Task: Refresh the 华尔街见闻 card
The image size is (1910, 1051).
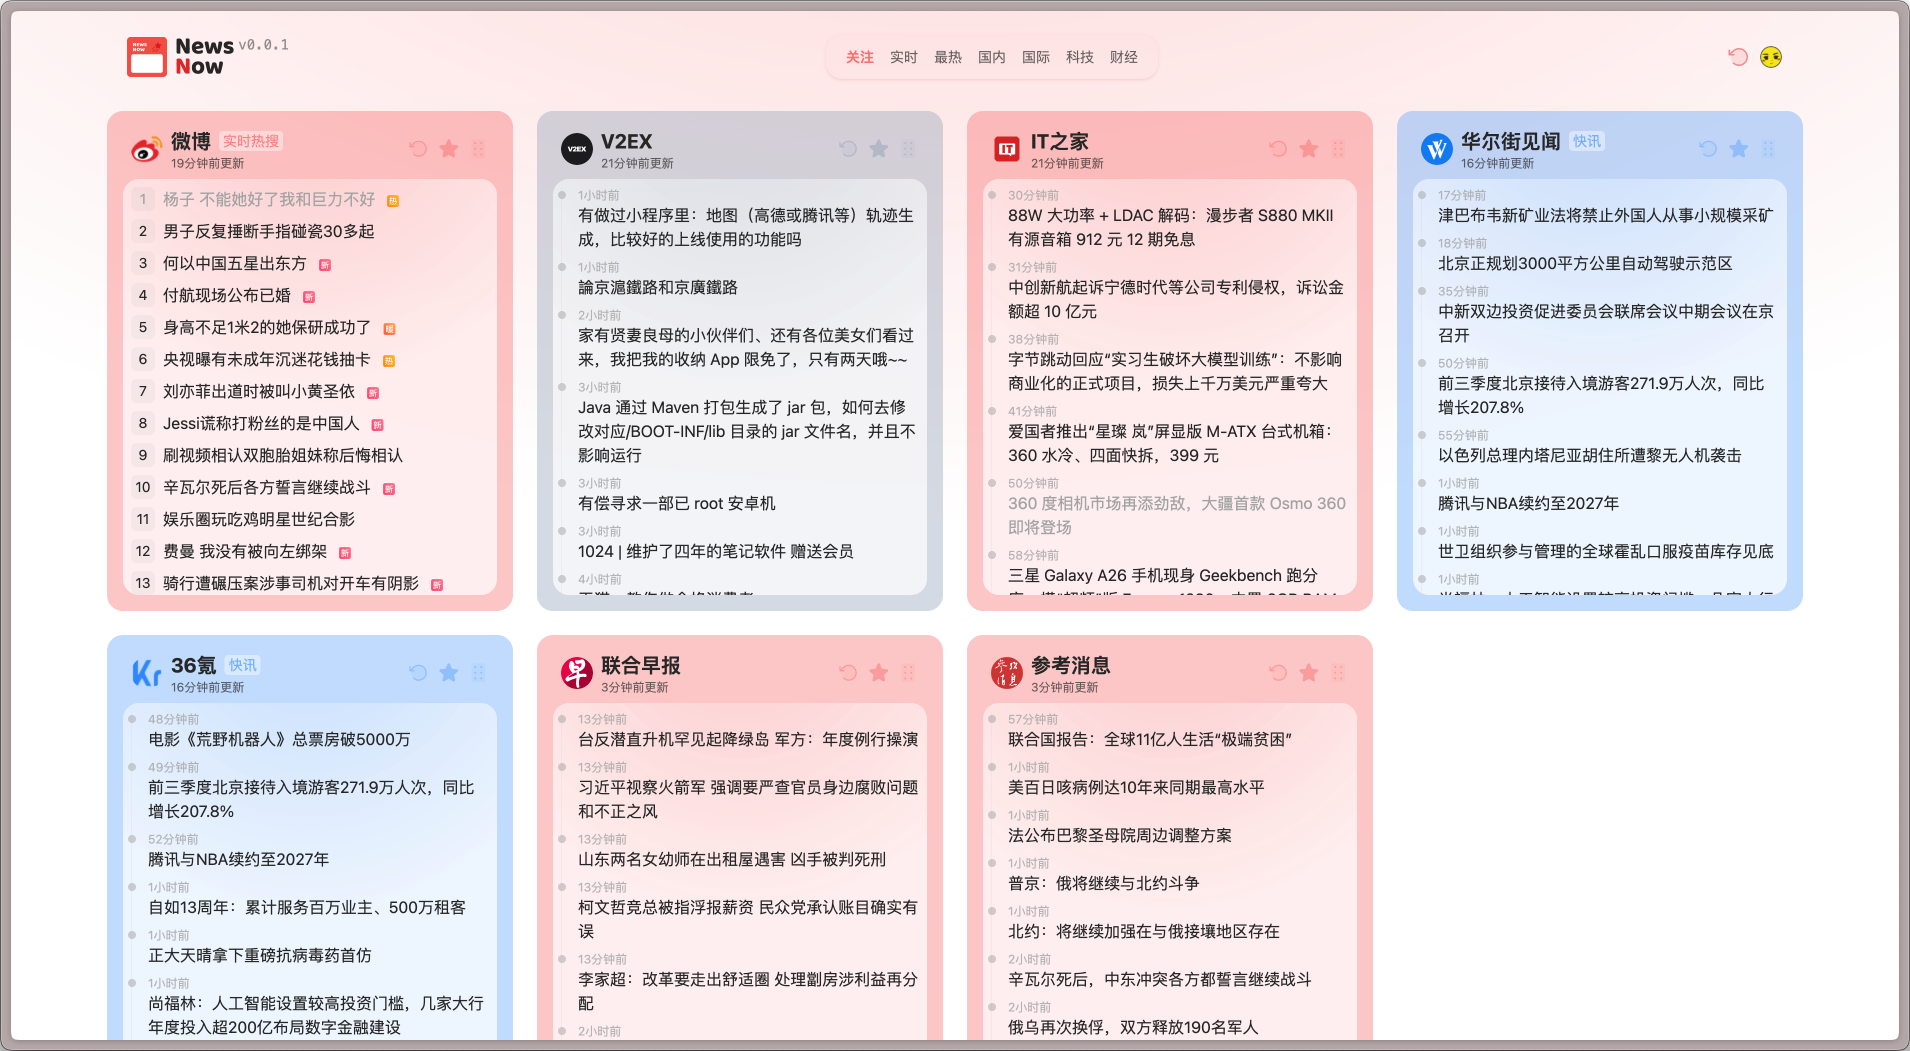Action: coord(1708,149)
